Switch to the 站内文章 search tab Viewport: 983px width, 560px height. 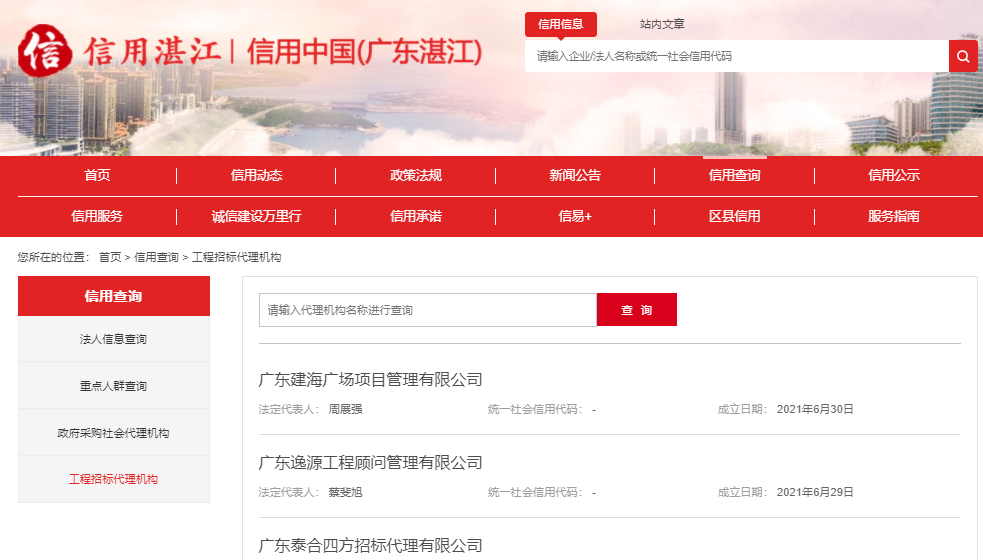662,24
